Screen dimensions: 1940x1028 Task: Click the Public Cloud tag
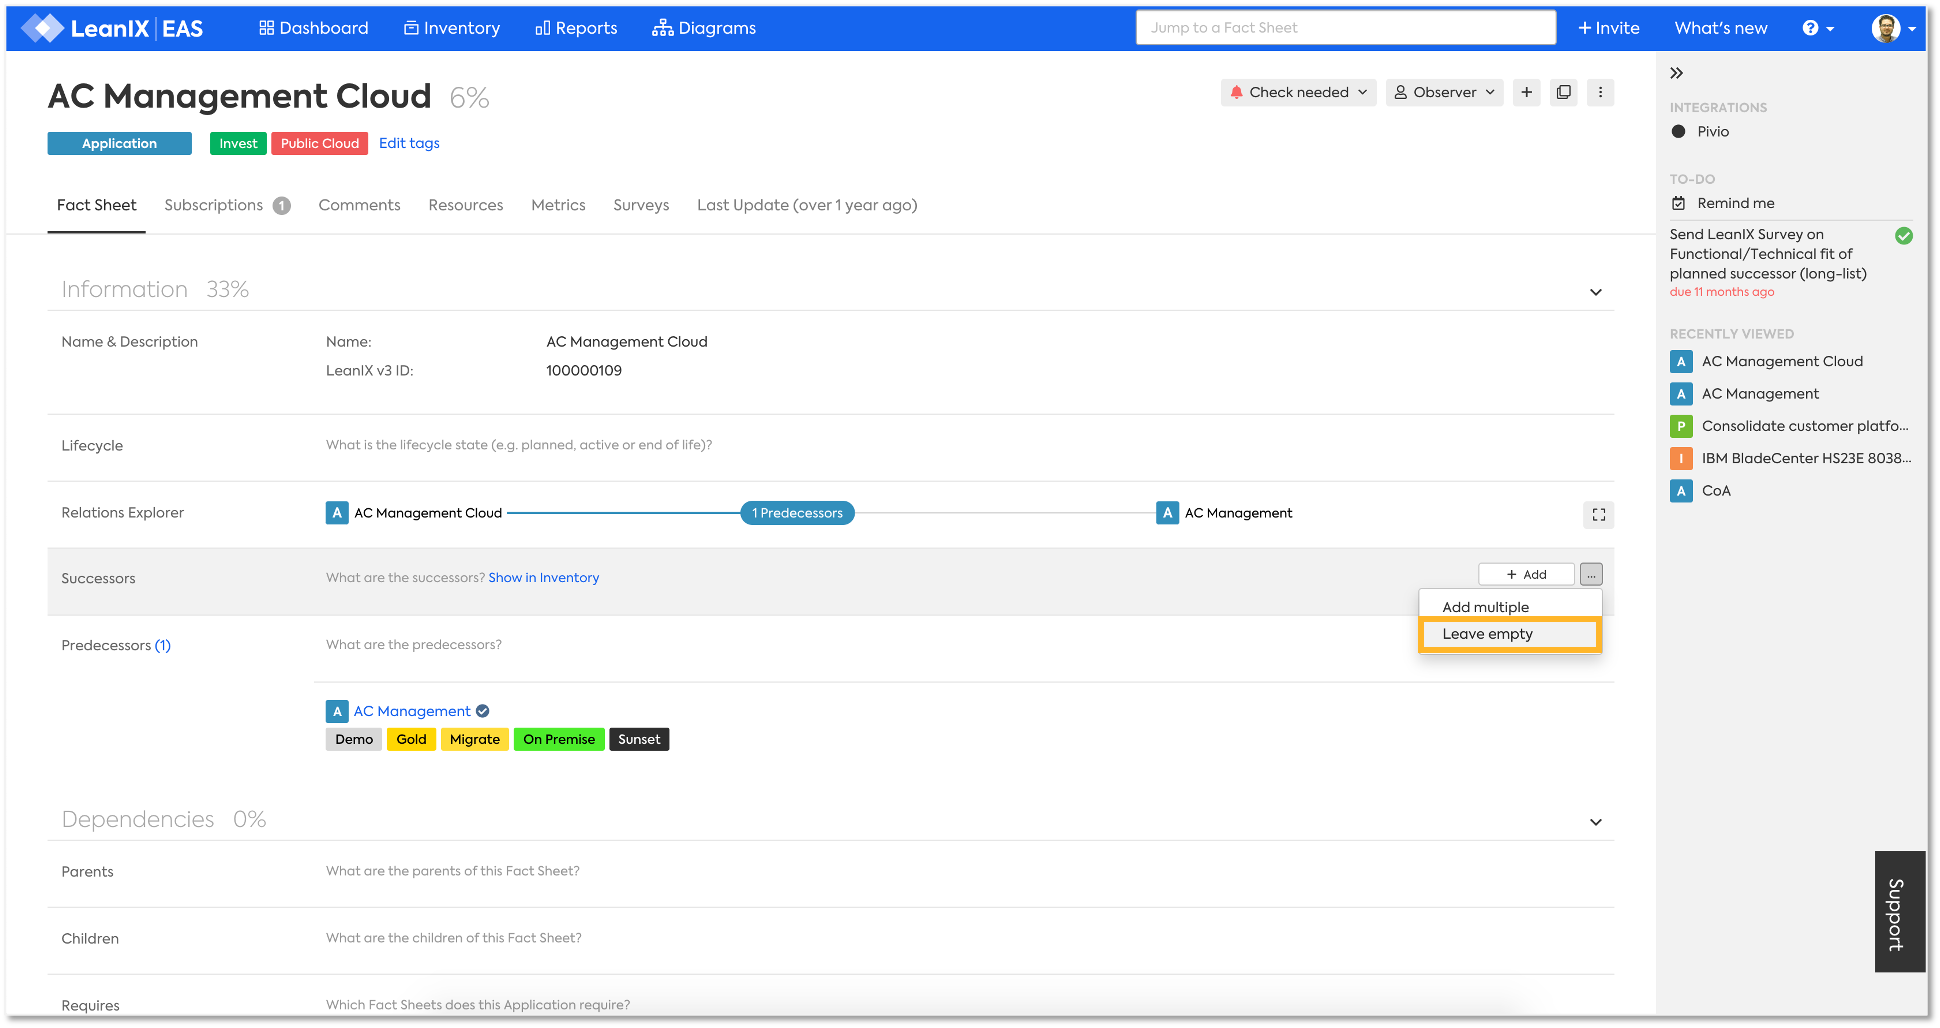pyautogui.click(x=320, y=143)
